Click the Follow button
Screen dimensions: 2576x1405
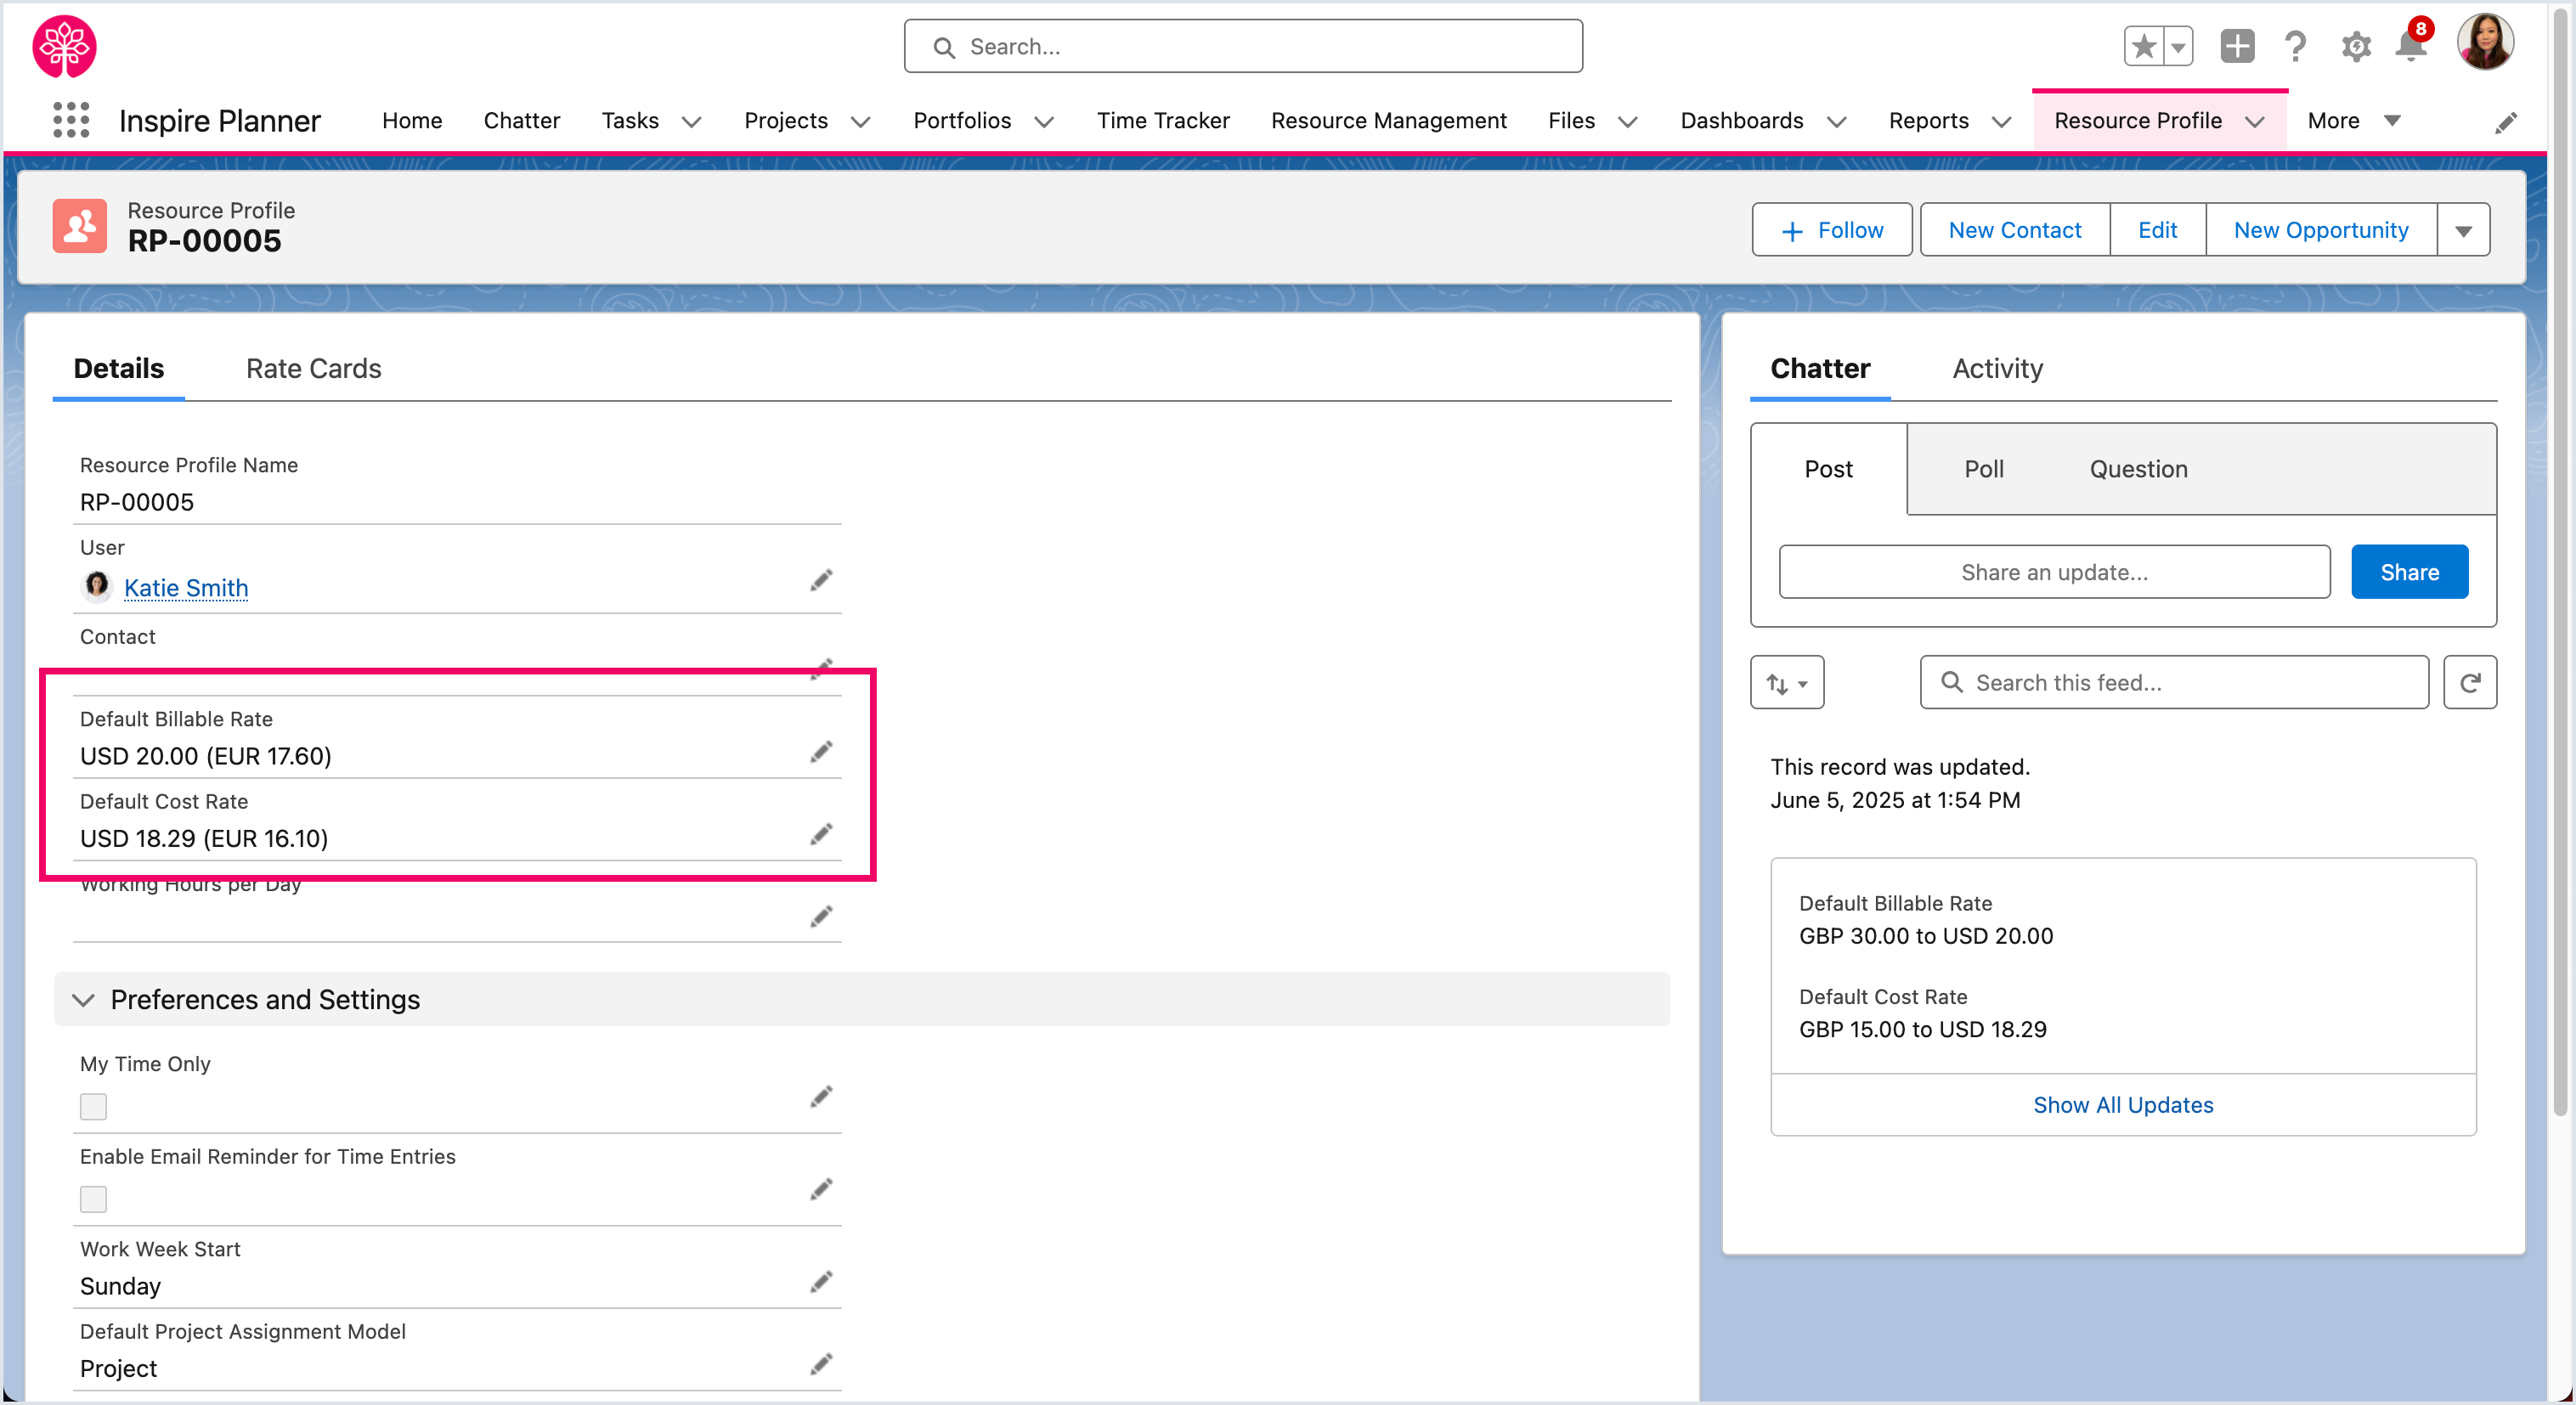coord(1832,230)
